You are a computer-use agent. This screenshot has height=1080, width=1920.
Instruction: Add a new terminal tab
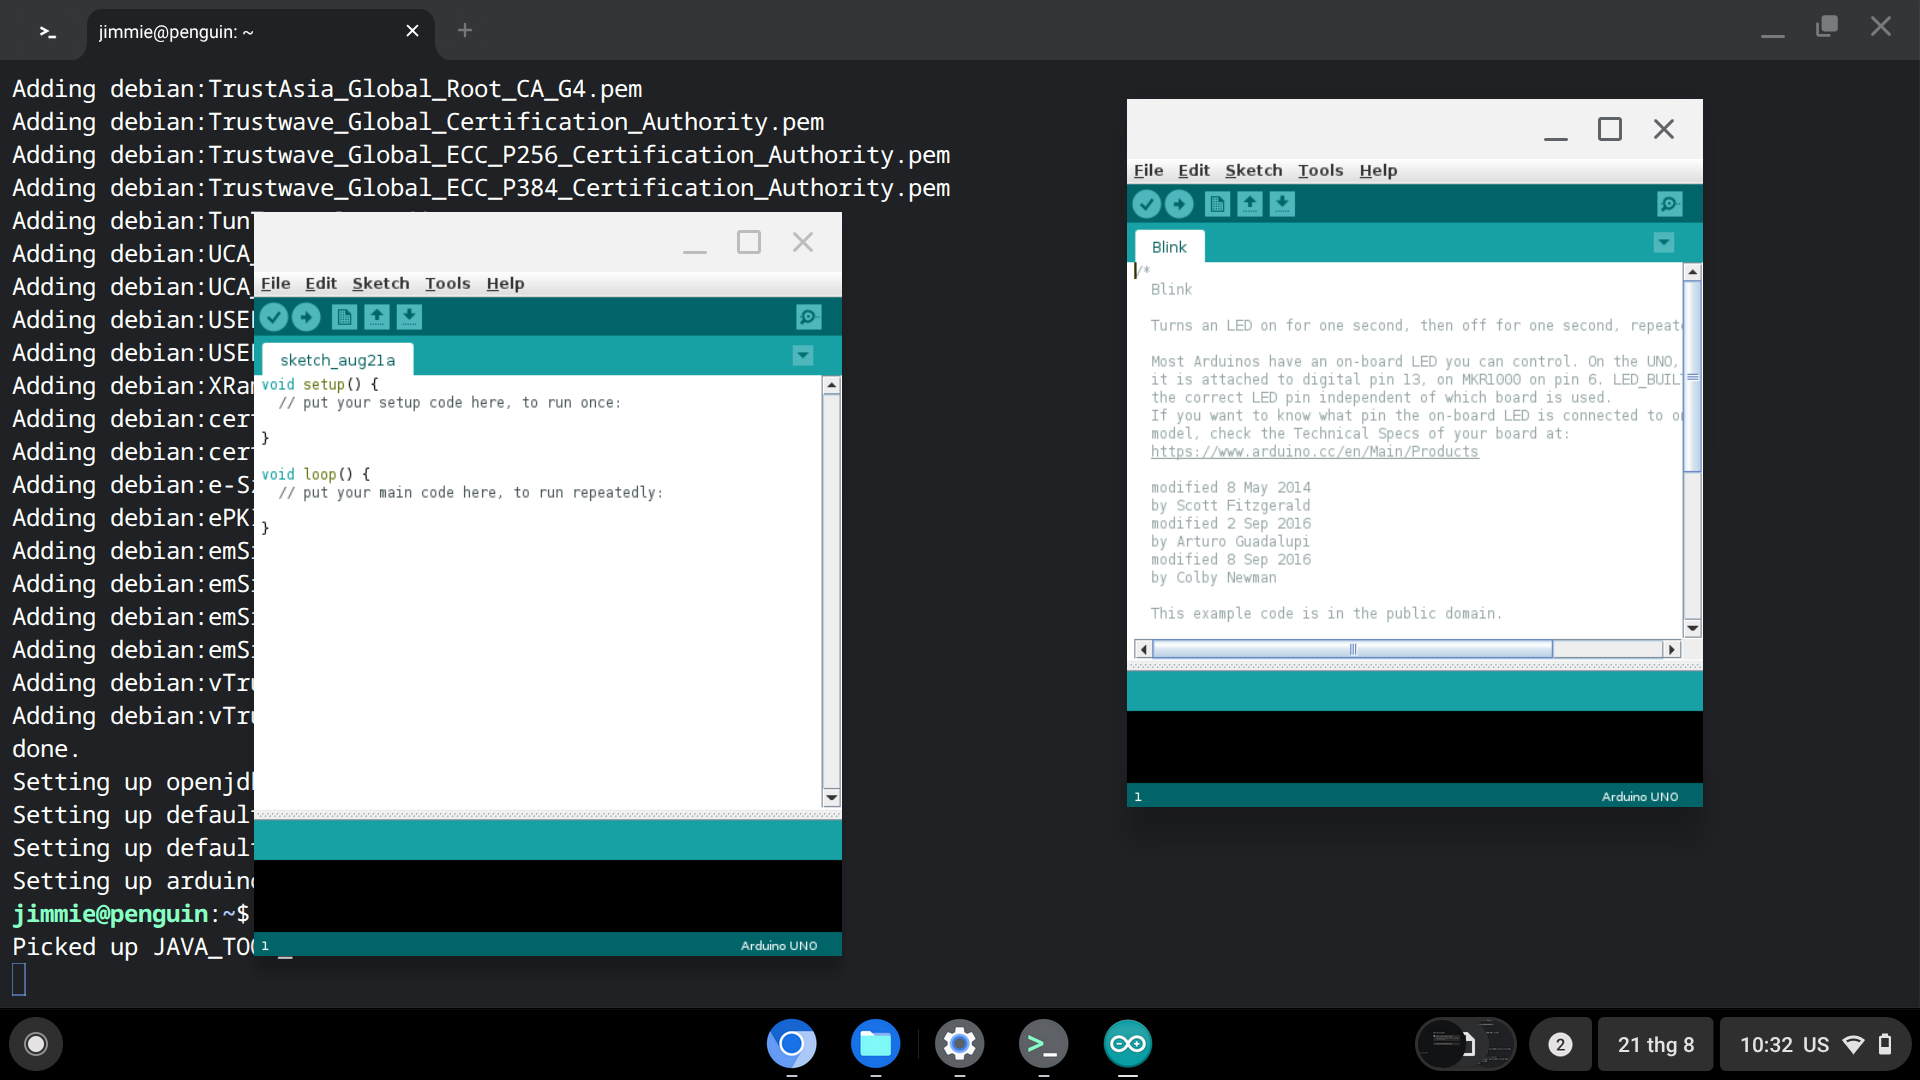[x=464, y=30]
